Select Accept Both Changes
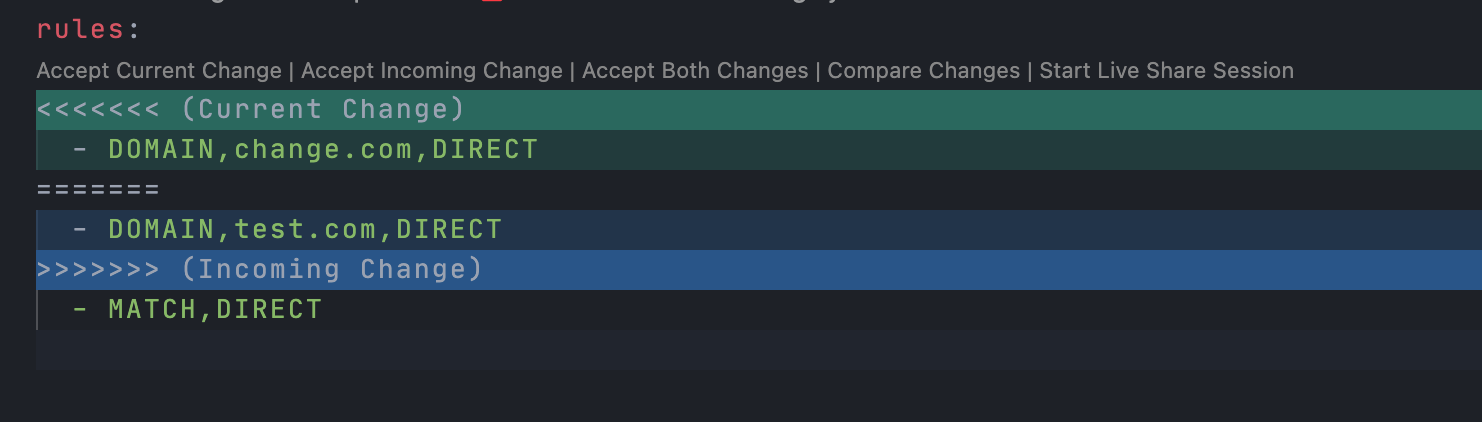Viewport: 1482px width, 422px height. pos(695,71)
